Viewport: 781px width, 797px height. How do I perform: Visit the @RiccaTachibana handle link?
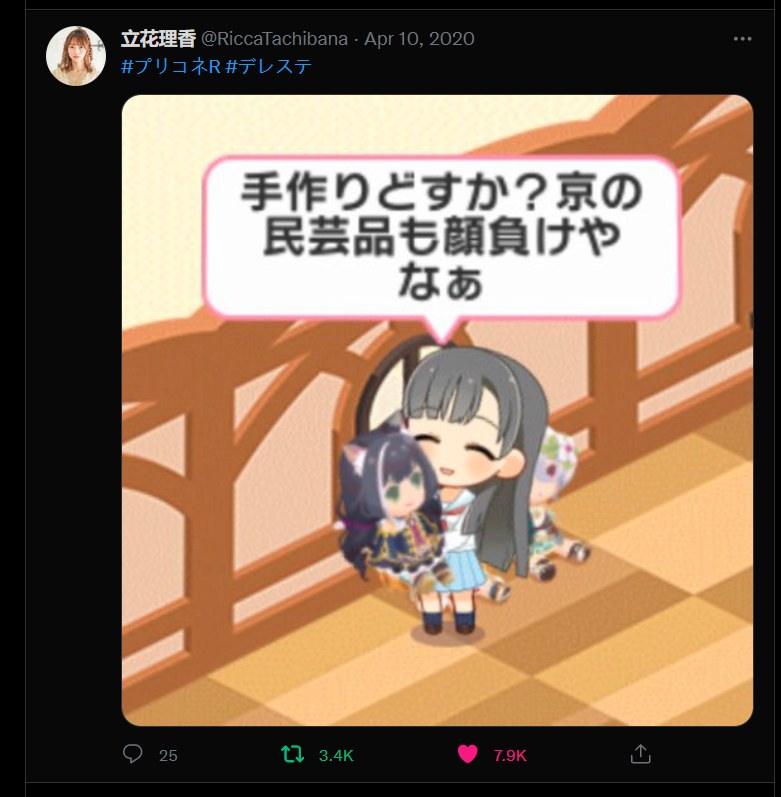pos(274,39)
